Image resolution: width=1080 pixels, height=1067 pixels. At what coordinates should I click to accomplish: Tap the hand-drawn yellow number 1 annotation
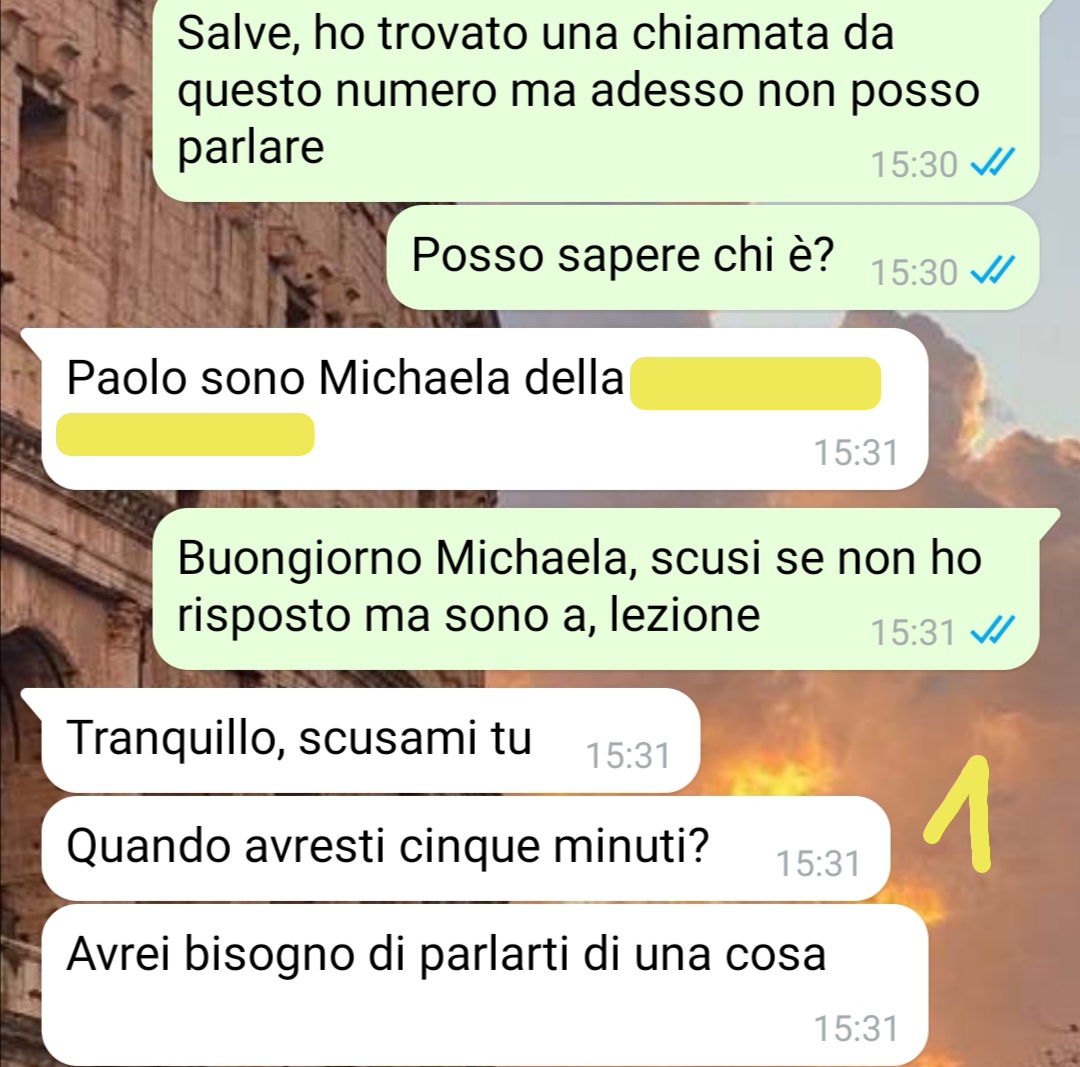[959, 813]
